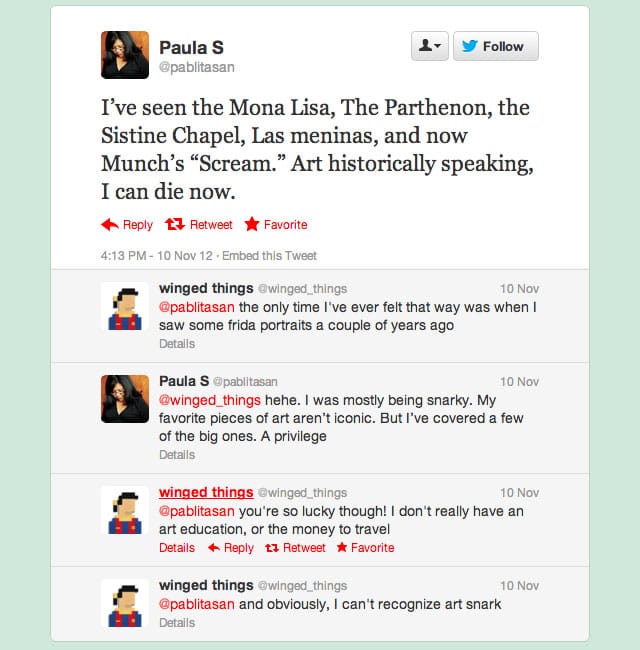Viewport: 640px width, 650px height.
Task: Click the underlined winged things username
Action: [x=205, y=492]
